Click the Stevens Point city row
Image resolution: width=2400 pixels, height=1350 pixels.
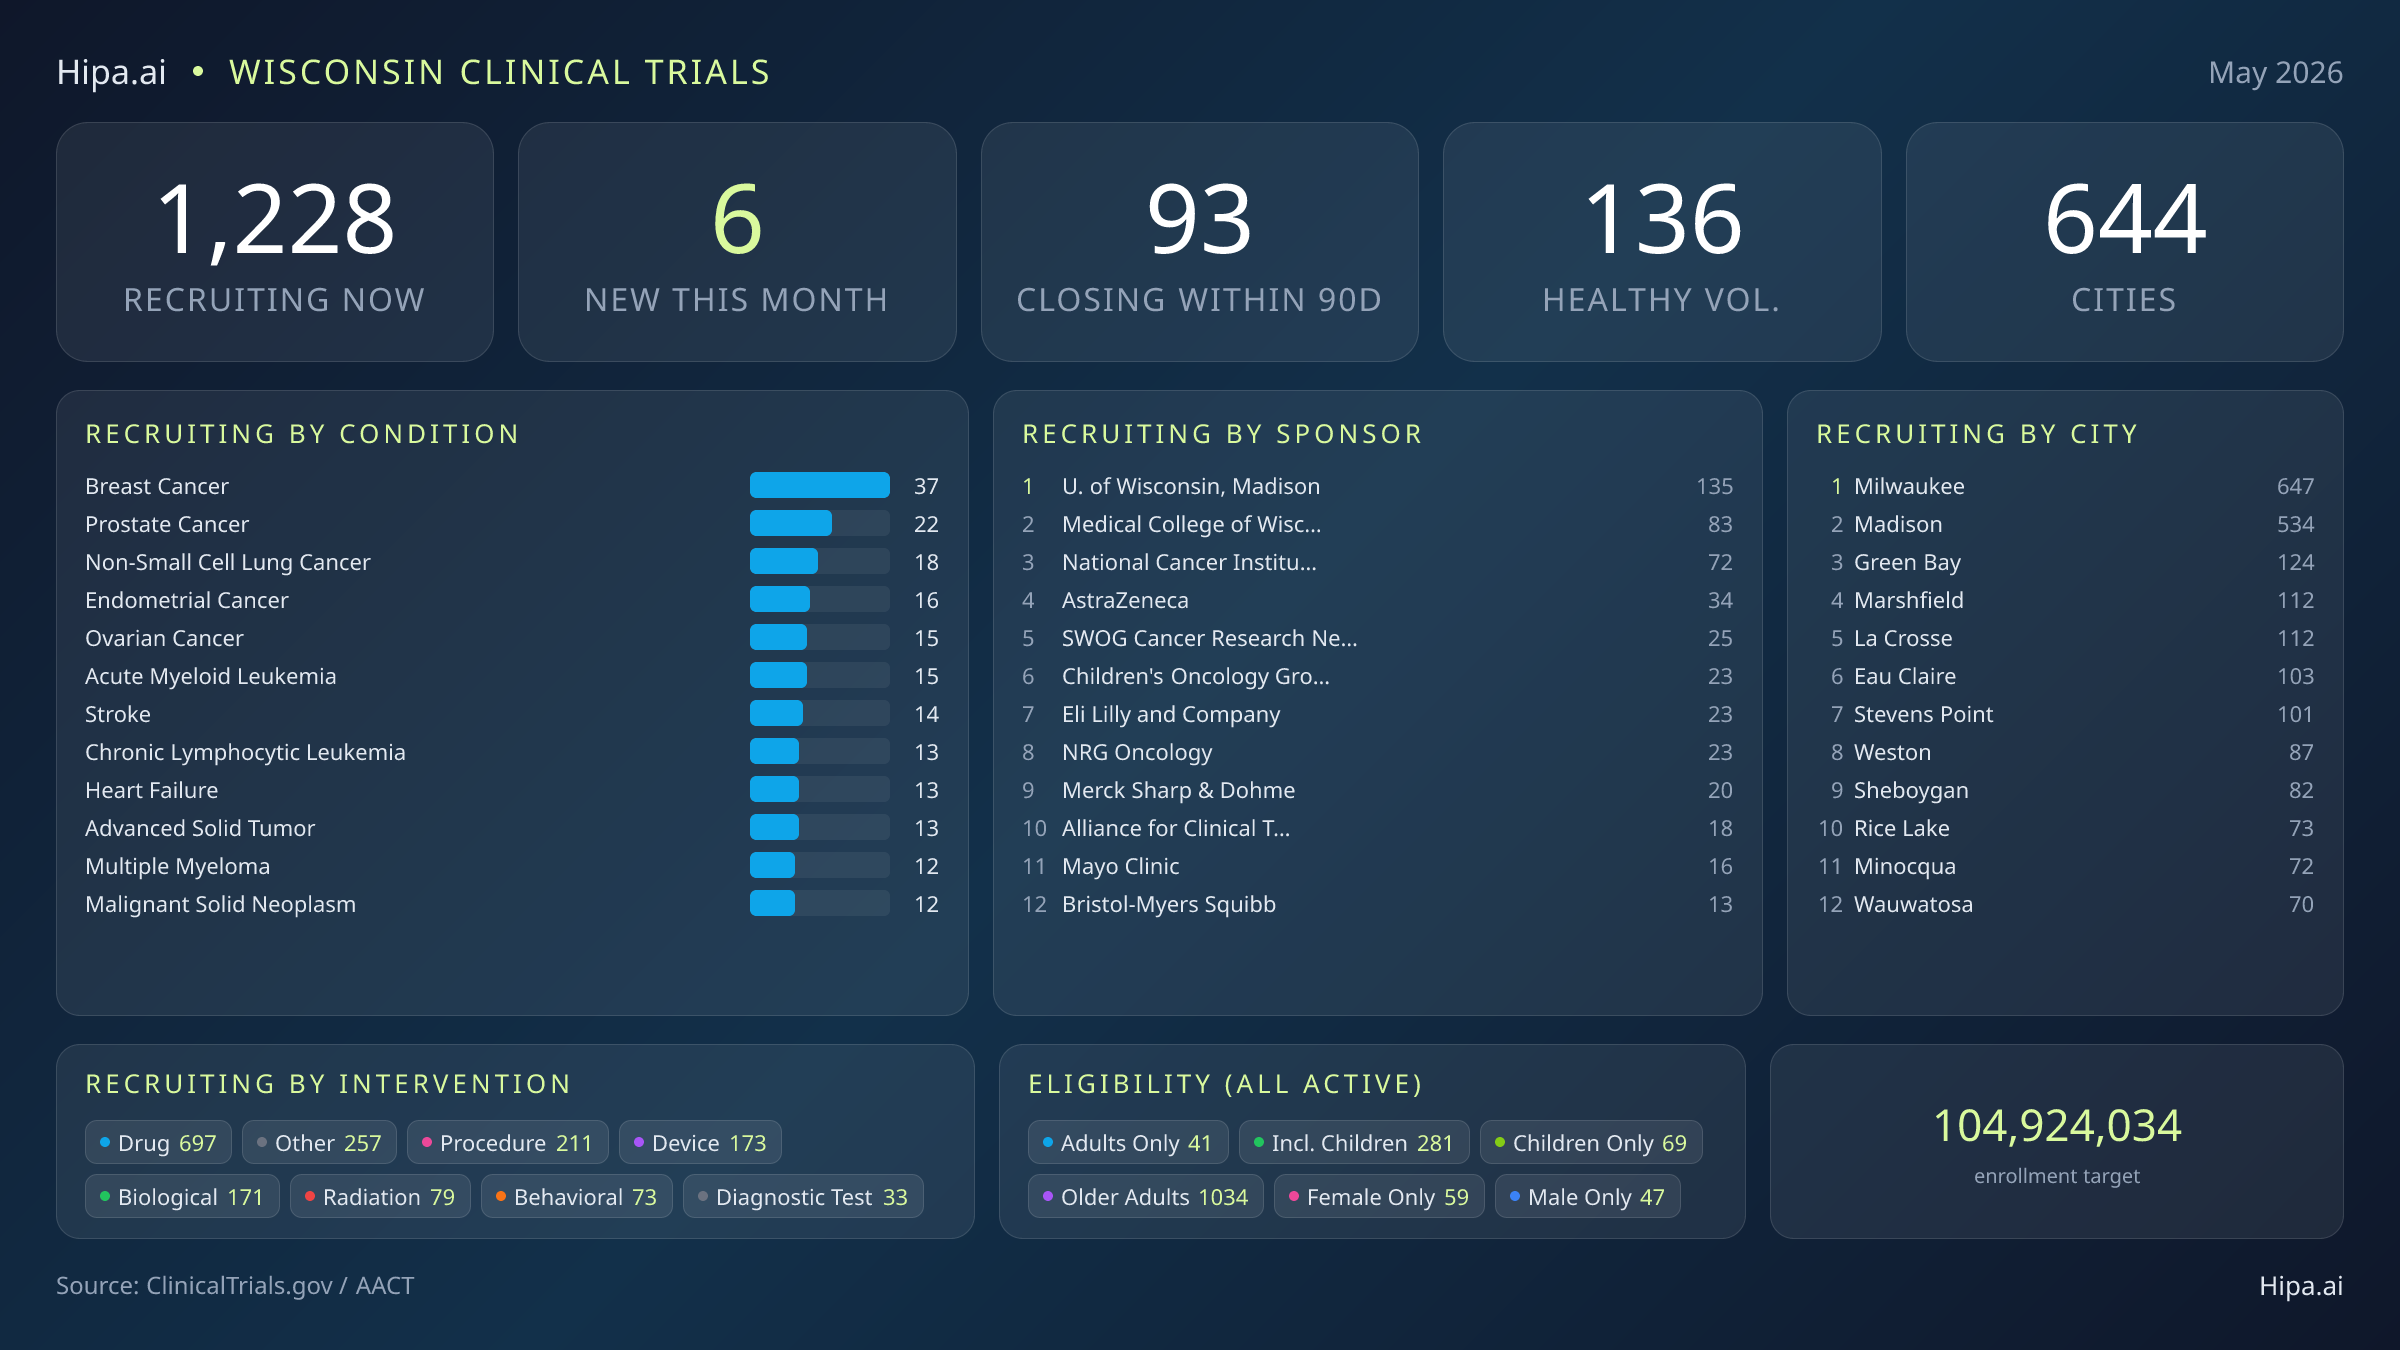2065,714
